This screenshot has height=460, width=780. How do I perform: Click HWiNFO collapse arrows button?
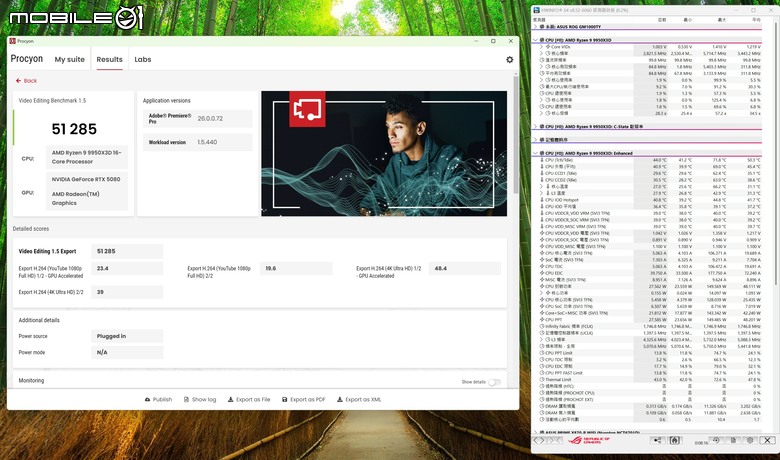[556, 441]
